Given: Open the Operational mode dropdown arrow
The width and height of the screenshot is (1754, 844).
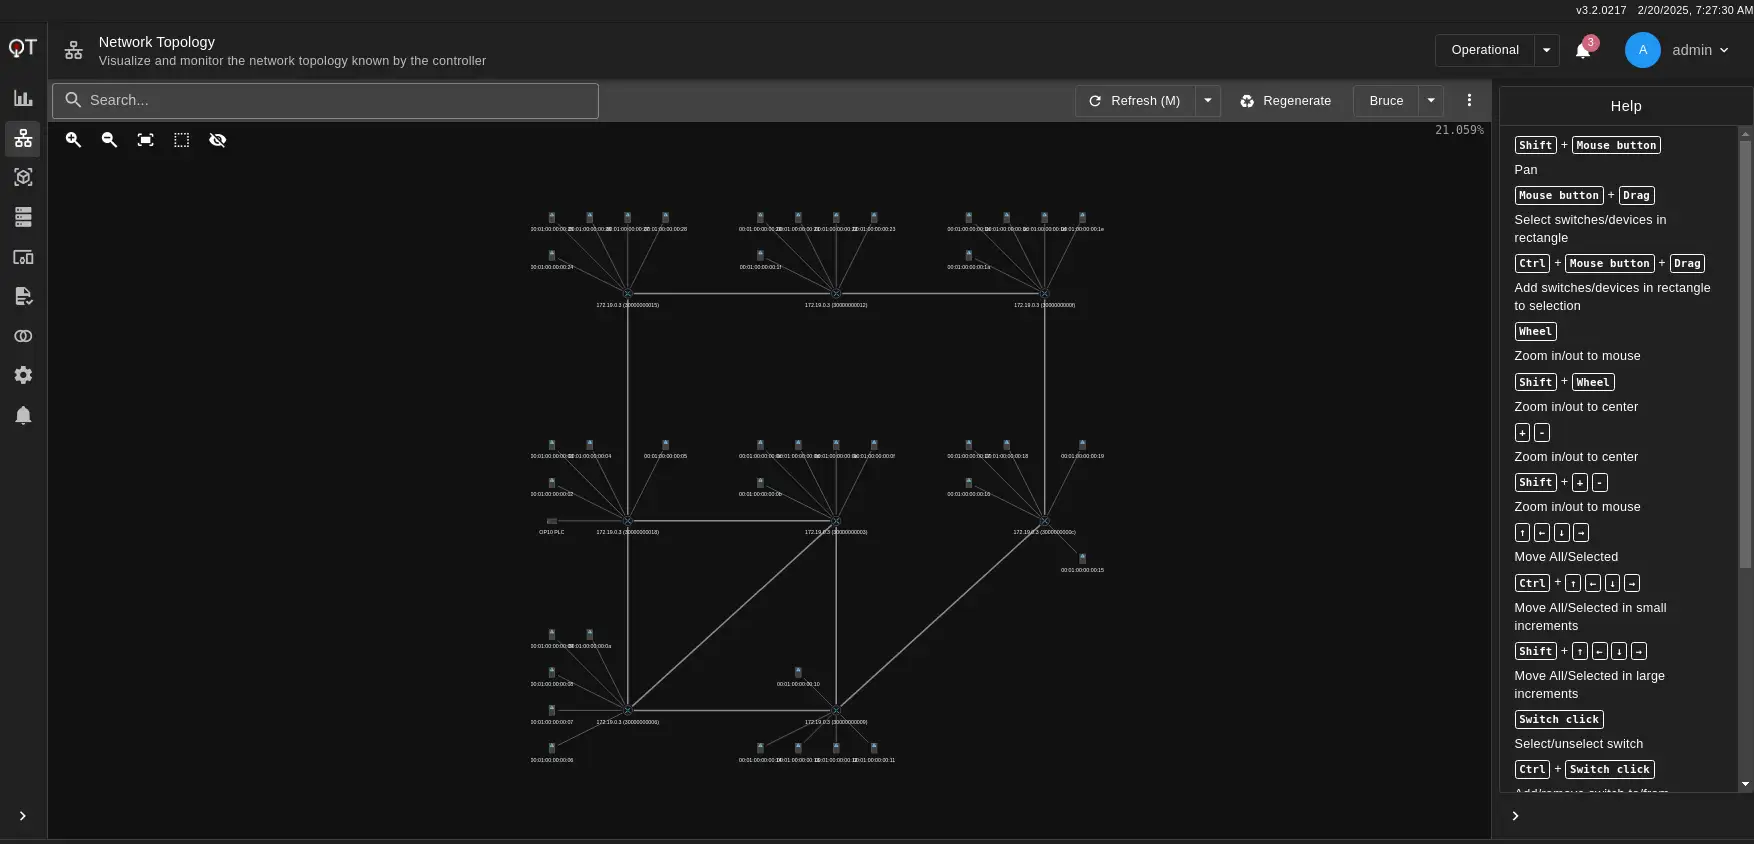Looking at the screenshot, I should [x=1547, y=50].
